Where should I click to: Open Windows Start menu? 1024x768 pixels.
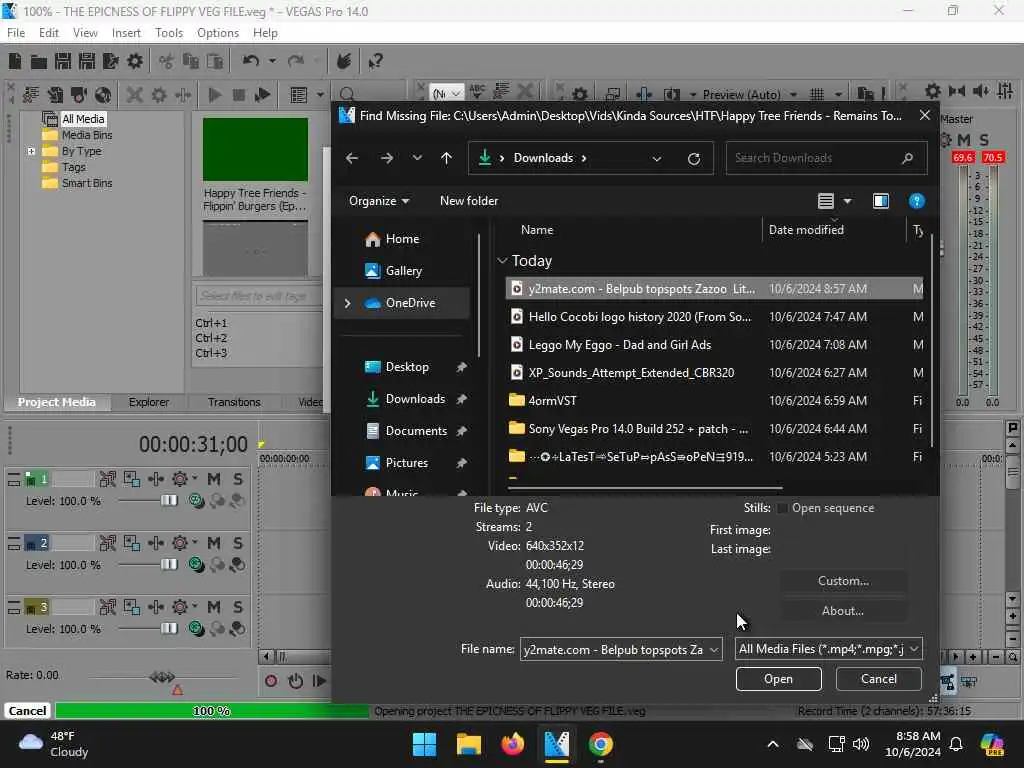pyautogui.click(x=424, y=744)
